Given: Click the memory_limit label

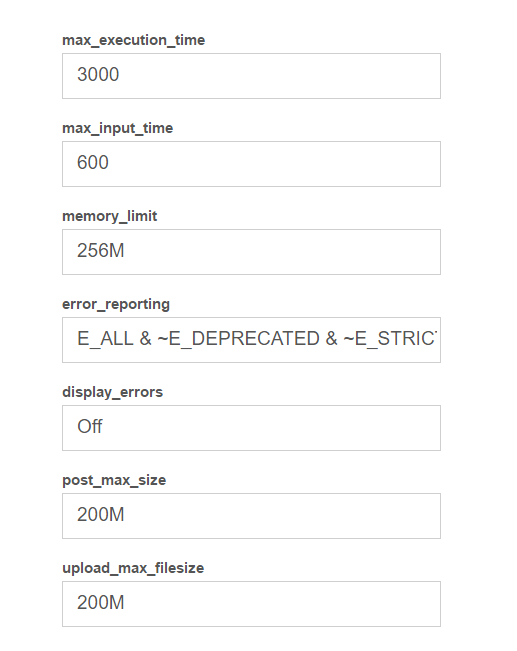Looking at the screenshot, I should (x=110, y=216).
